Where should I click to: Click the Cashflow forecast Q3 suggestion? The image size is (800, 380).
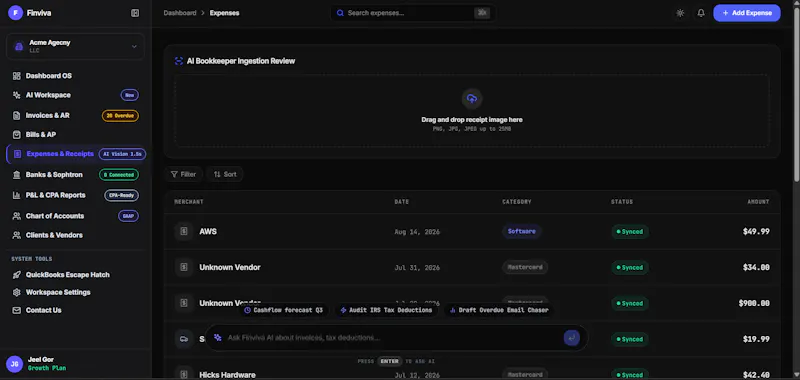click(x=284, y=310)
